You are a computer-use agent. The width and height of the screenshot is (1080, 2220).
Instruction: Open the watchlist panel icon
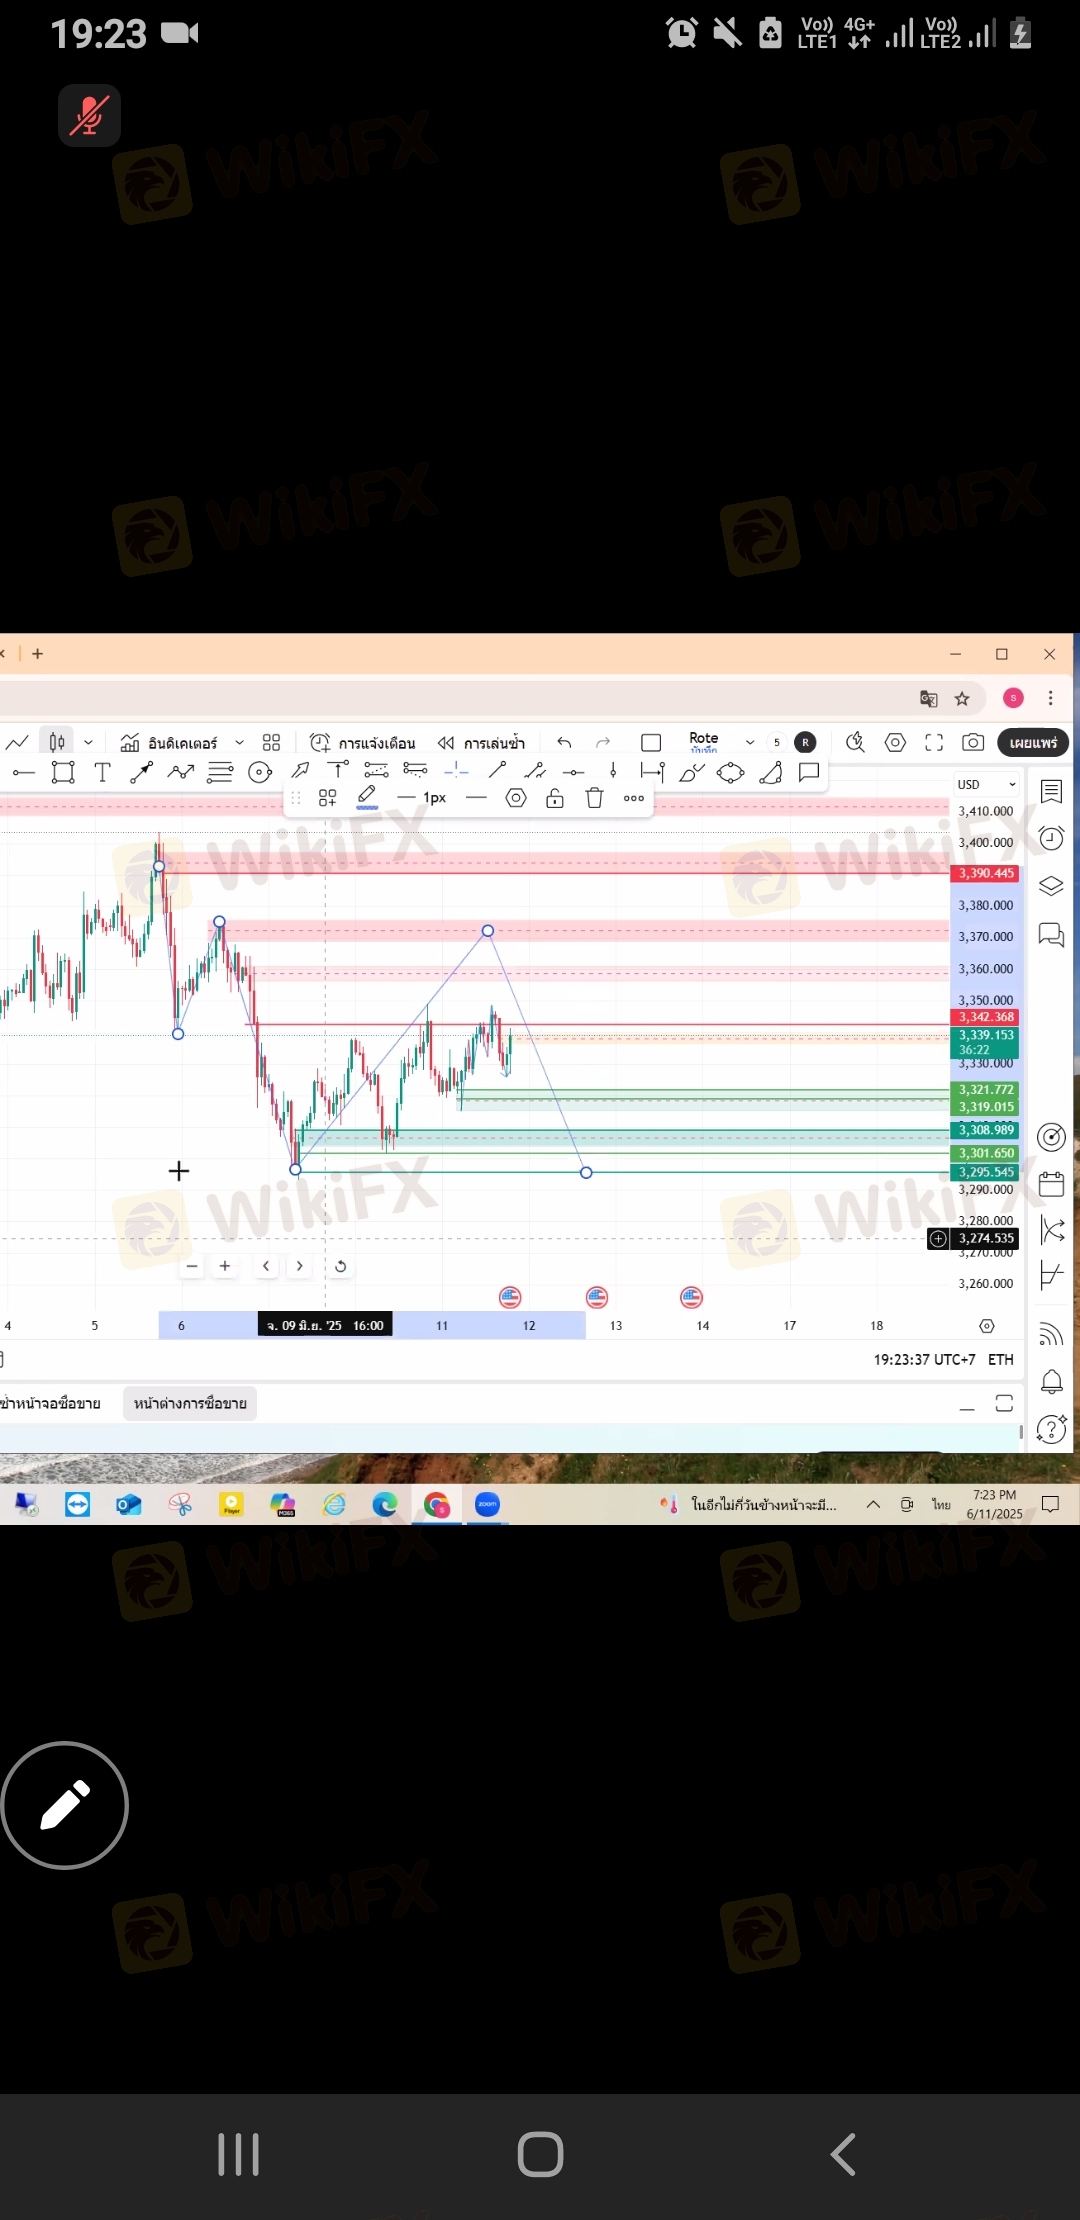pos(1051,792)
